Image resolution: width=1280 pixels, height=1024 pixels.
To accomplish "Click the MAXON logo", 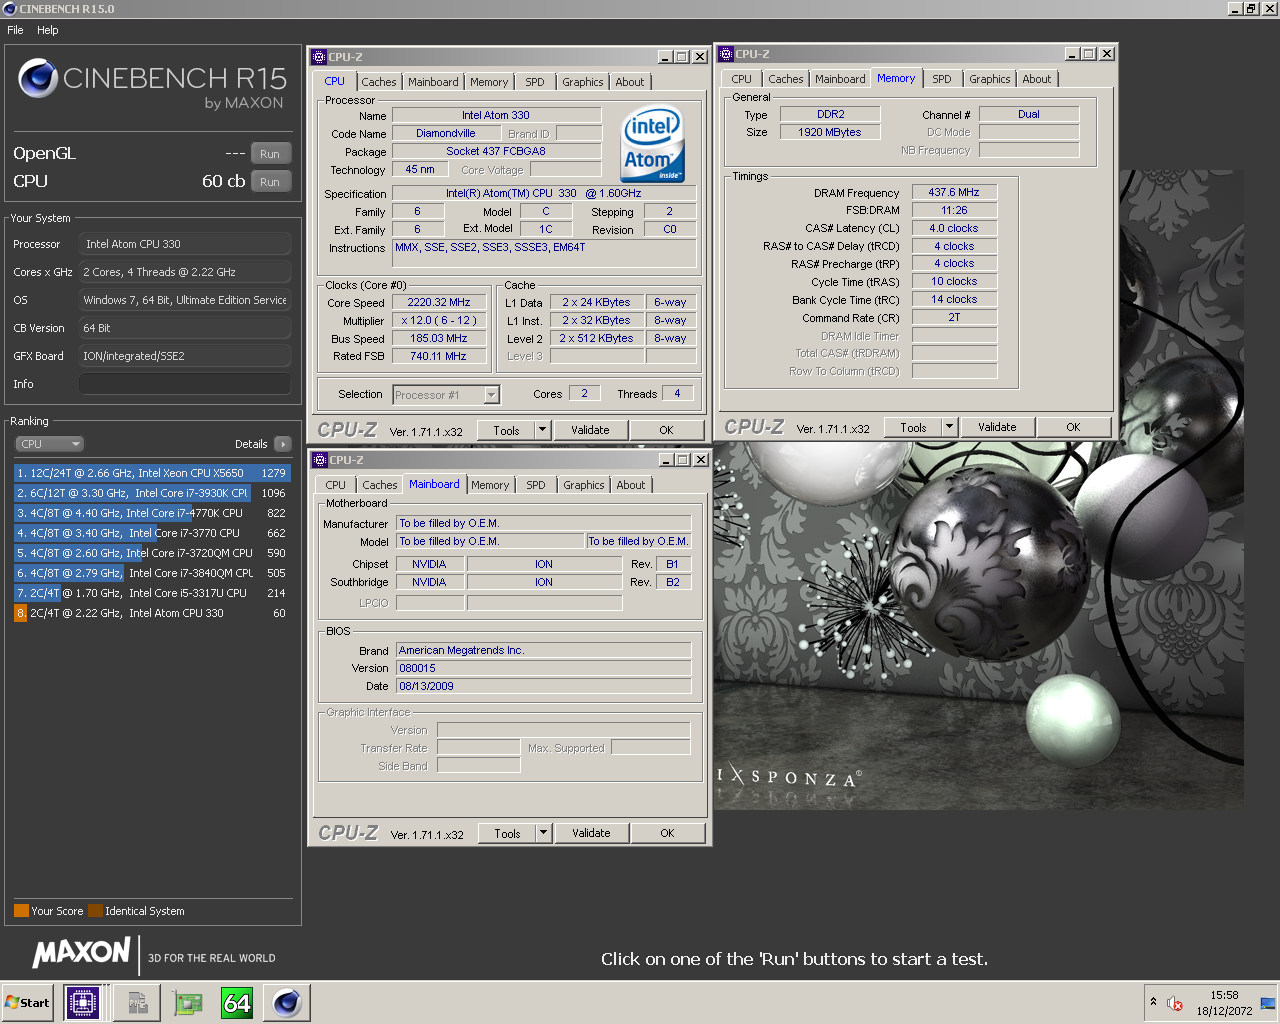I will (x=82, y=953).
